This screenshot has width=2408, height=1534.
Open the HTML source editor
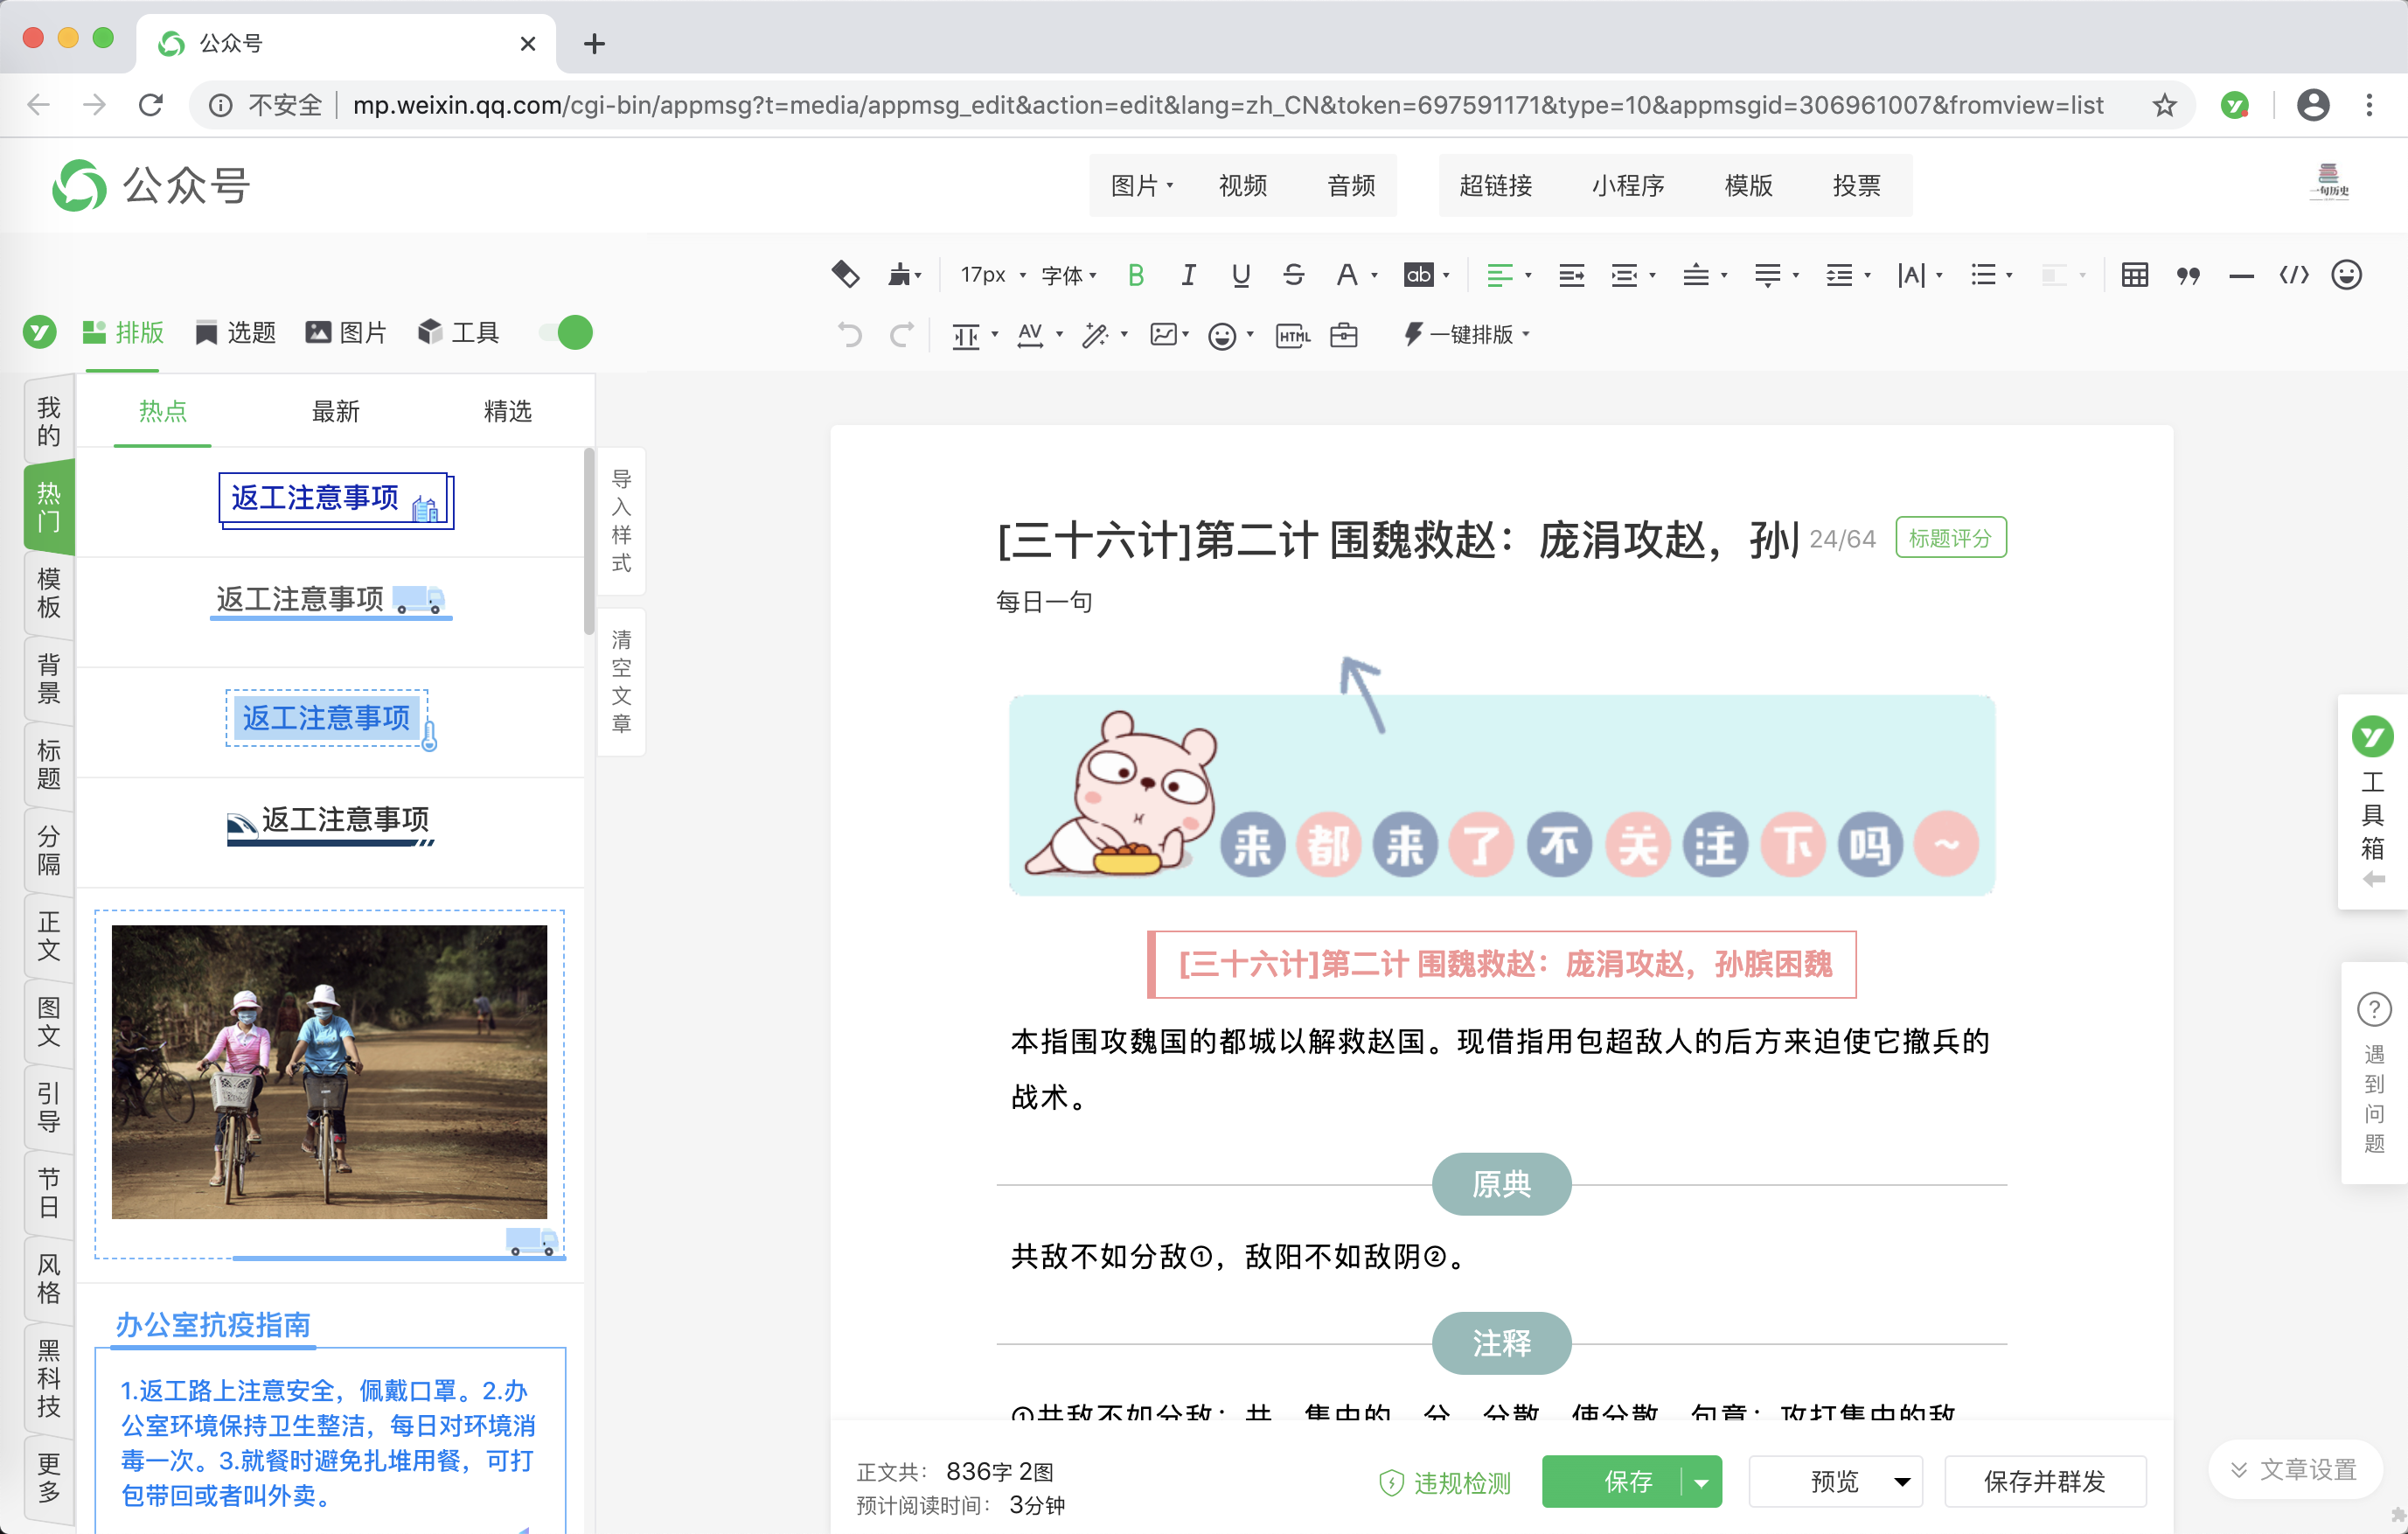coord(1291,335)
